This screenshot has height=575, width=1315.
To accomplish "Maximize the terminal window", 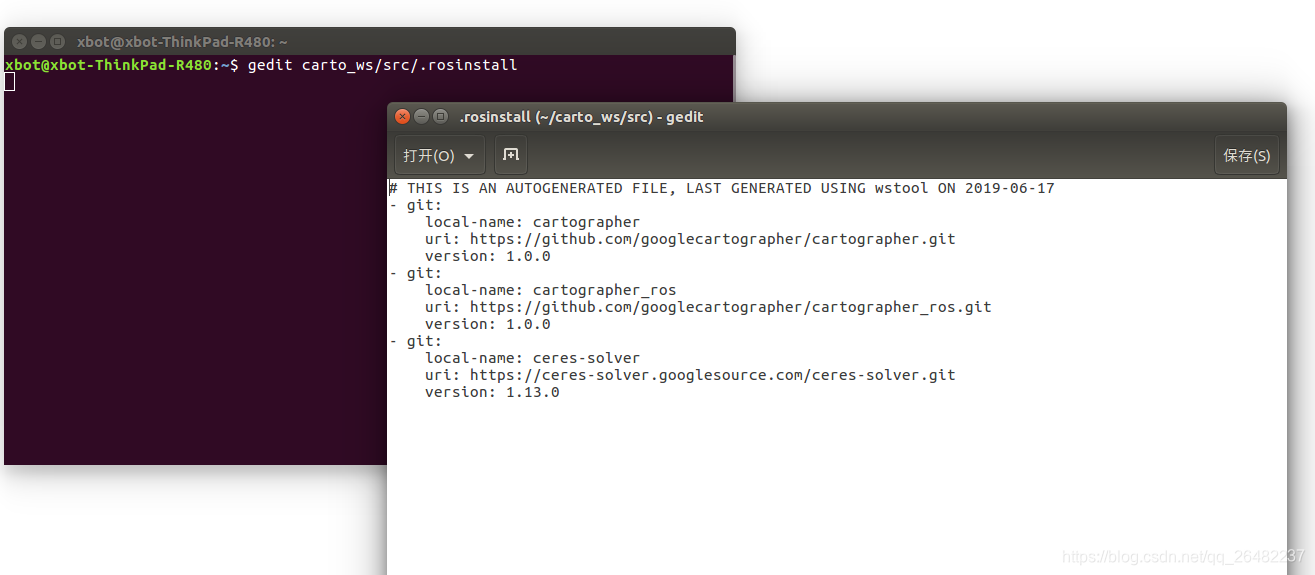I will (57, 42).
